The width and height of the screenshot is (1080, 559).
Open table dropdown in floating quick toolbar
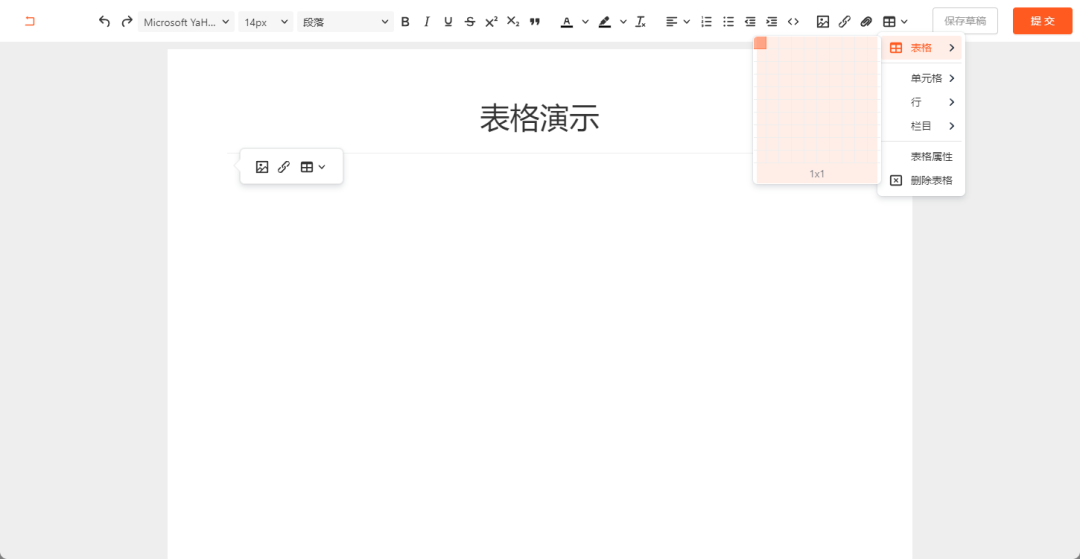point(313,167)
